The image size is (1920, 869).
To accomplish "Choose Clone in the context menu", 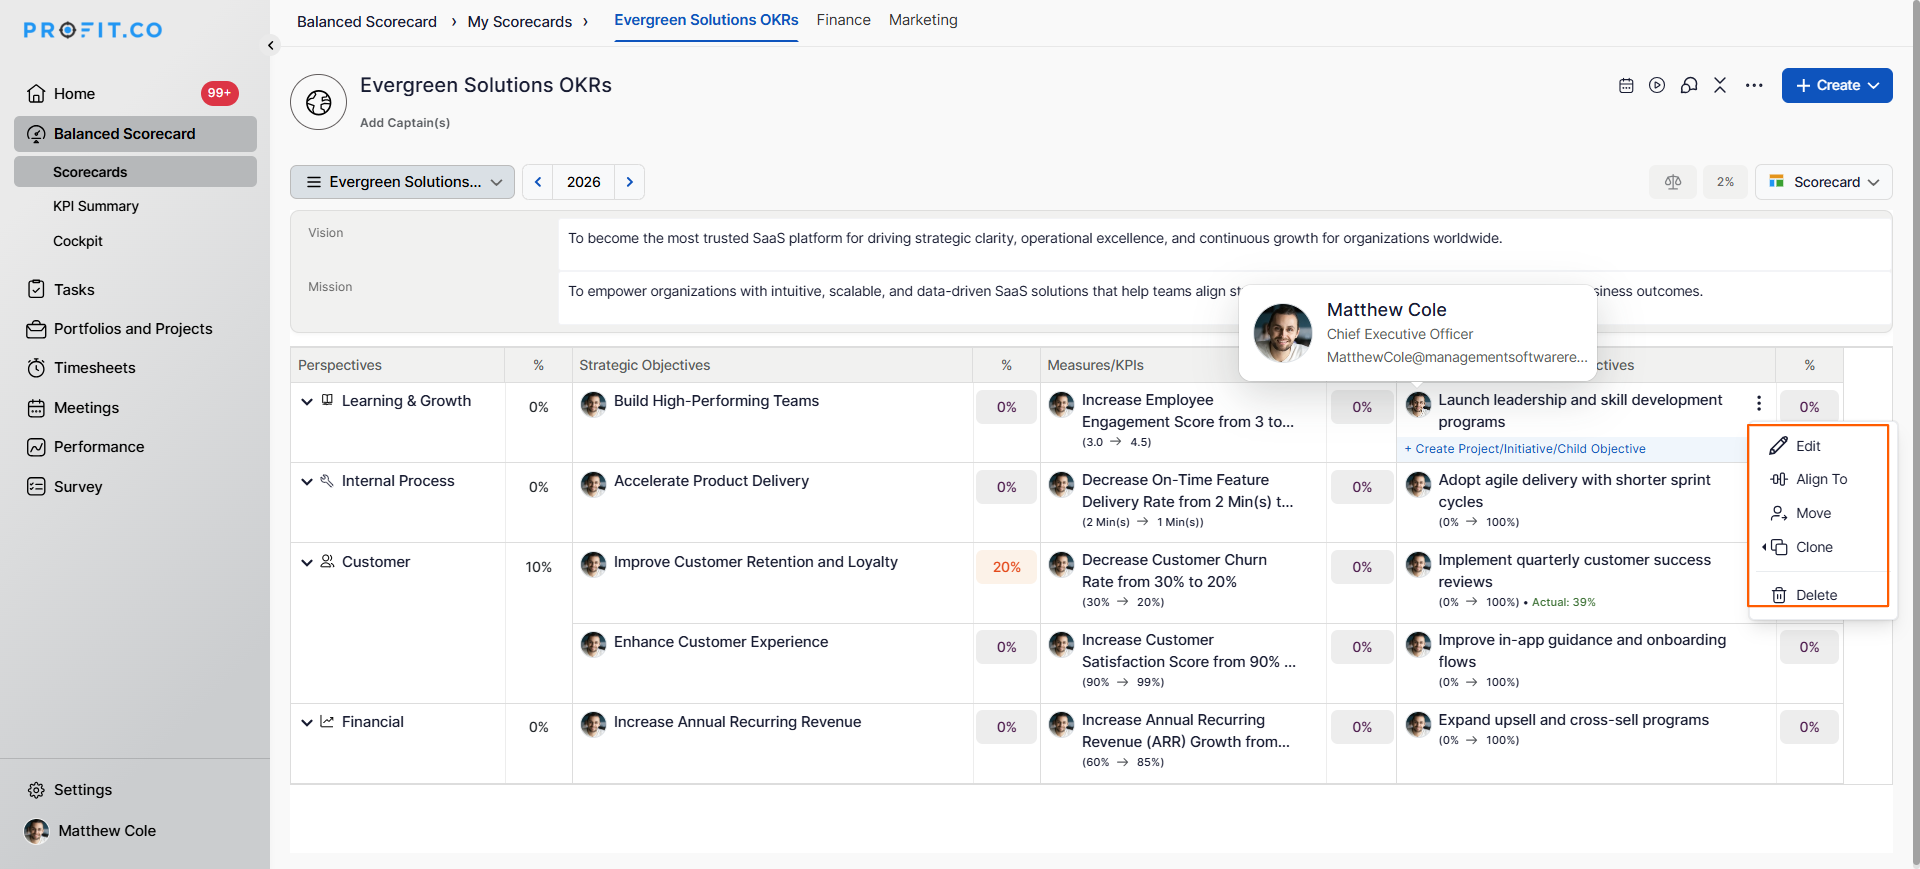I will (x=1813, y=547).
